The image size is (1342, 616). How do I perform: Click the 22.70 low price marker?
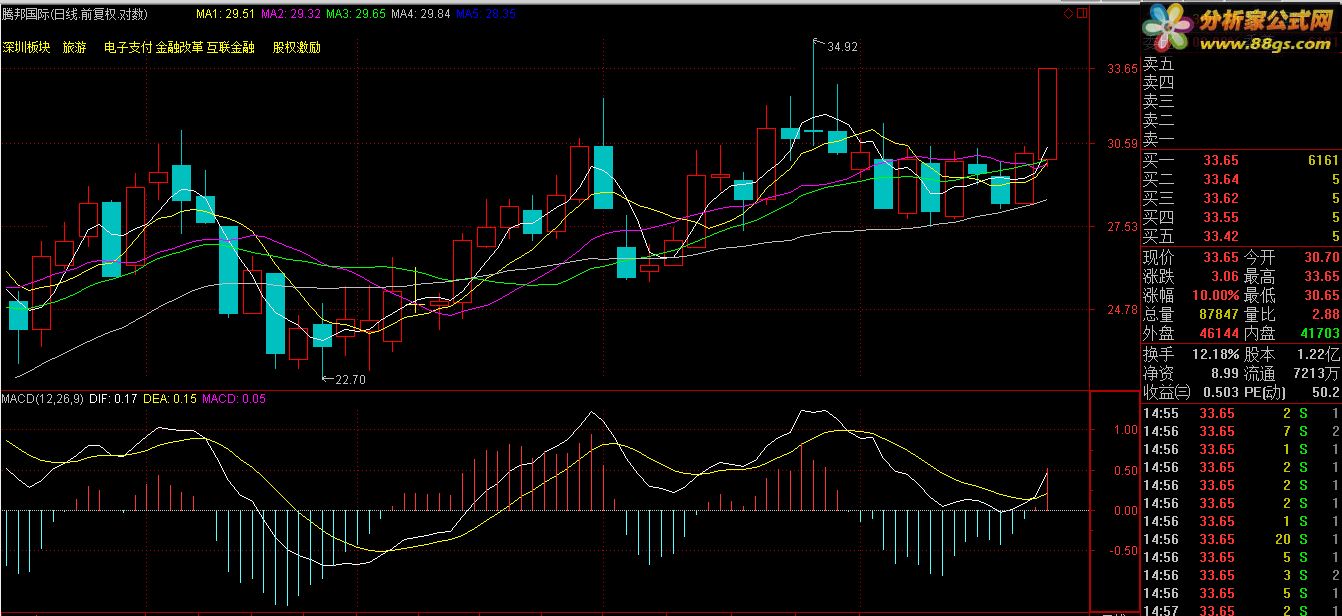click(x=351, y=379)
